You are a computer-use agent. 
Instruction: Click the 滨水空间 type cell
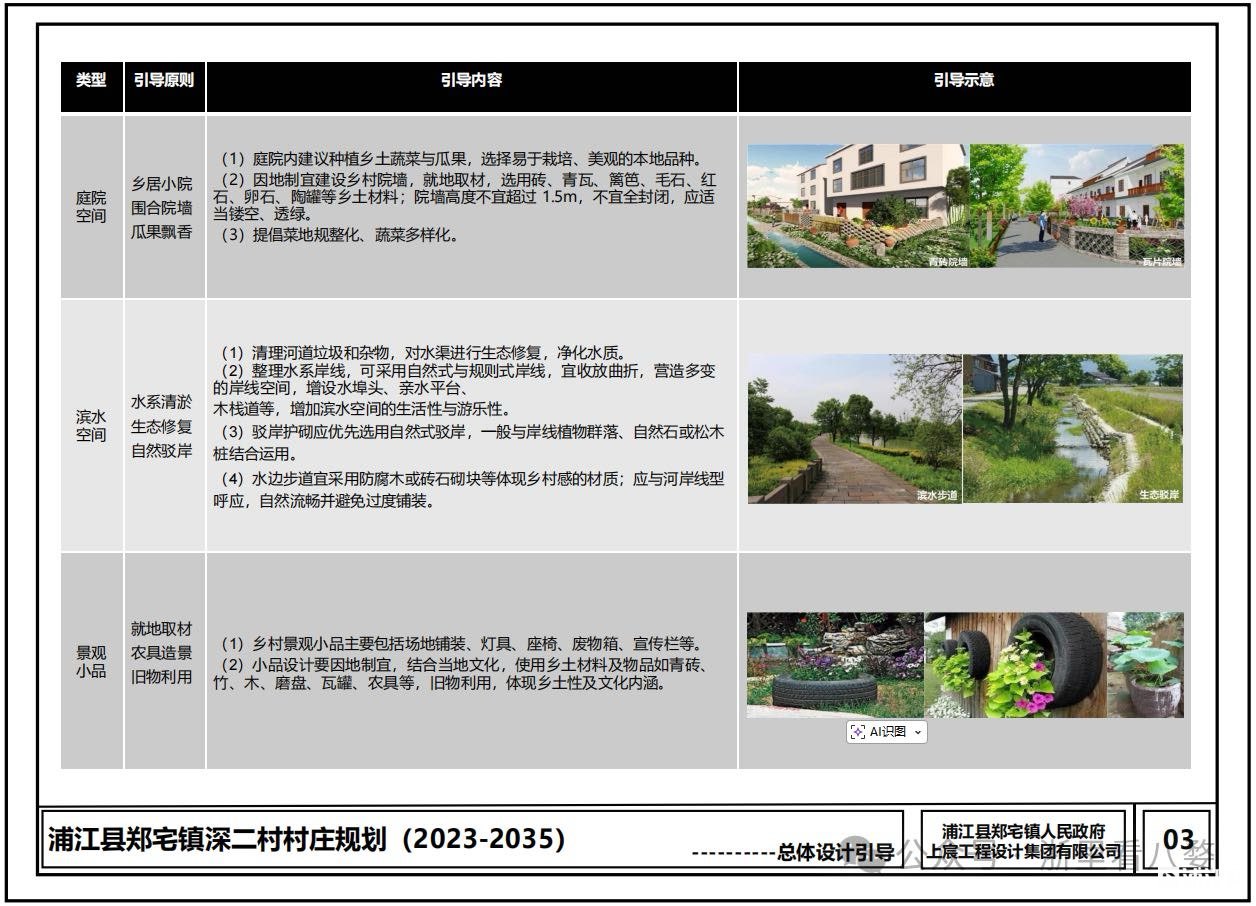pyautogui.click(x=91, y=426)
